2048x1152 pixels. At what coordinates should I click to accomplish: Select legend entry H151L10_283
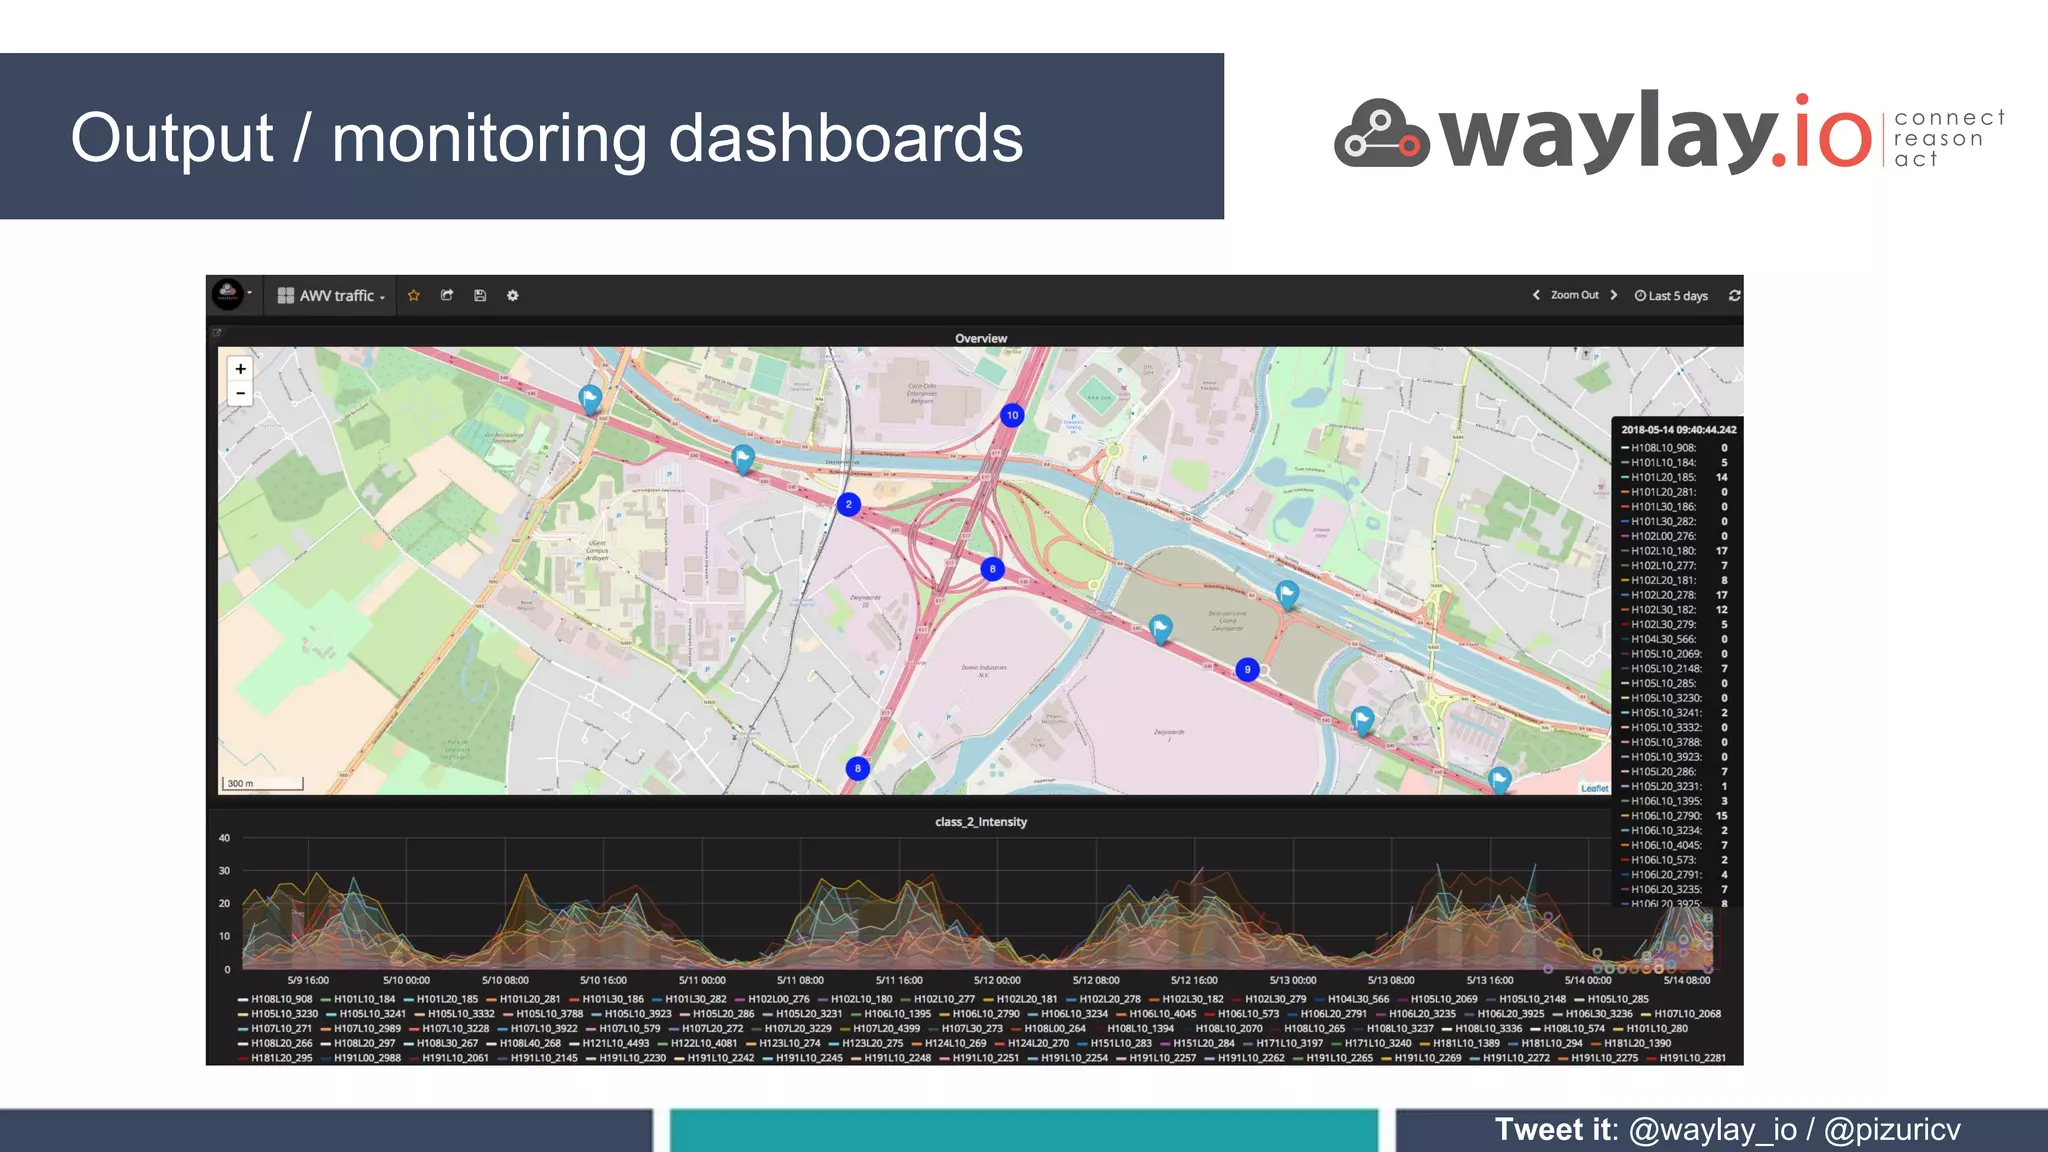(1115, 1043)
